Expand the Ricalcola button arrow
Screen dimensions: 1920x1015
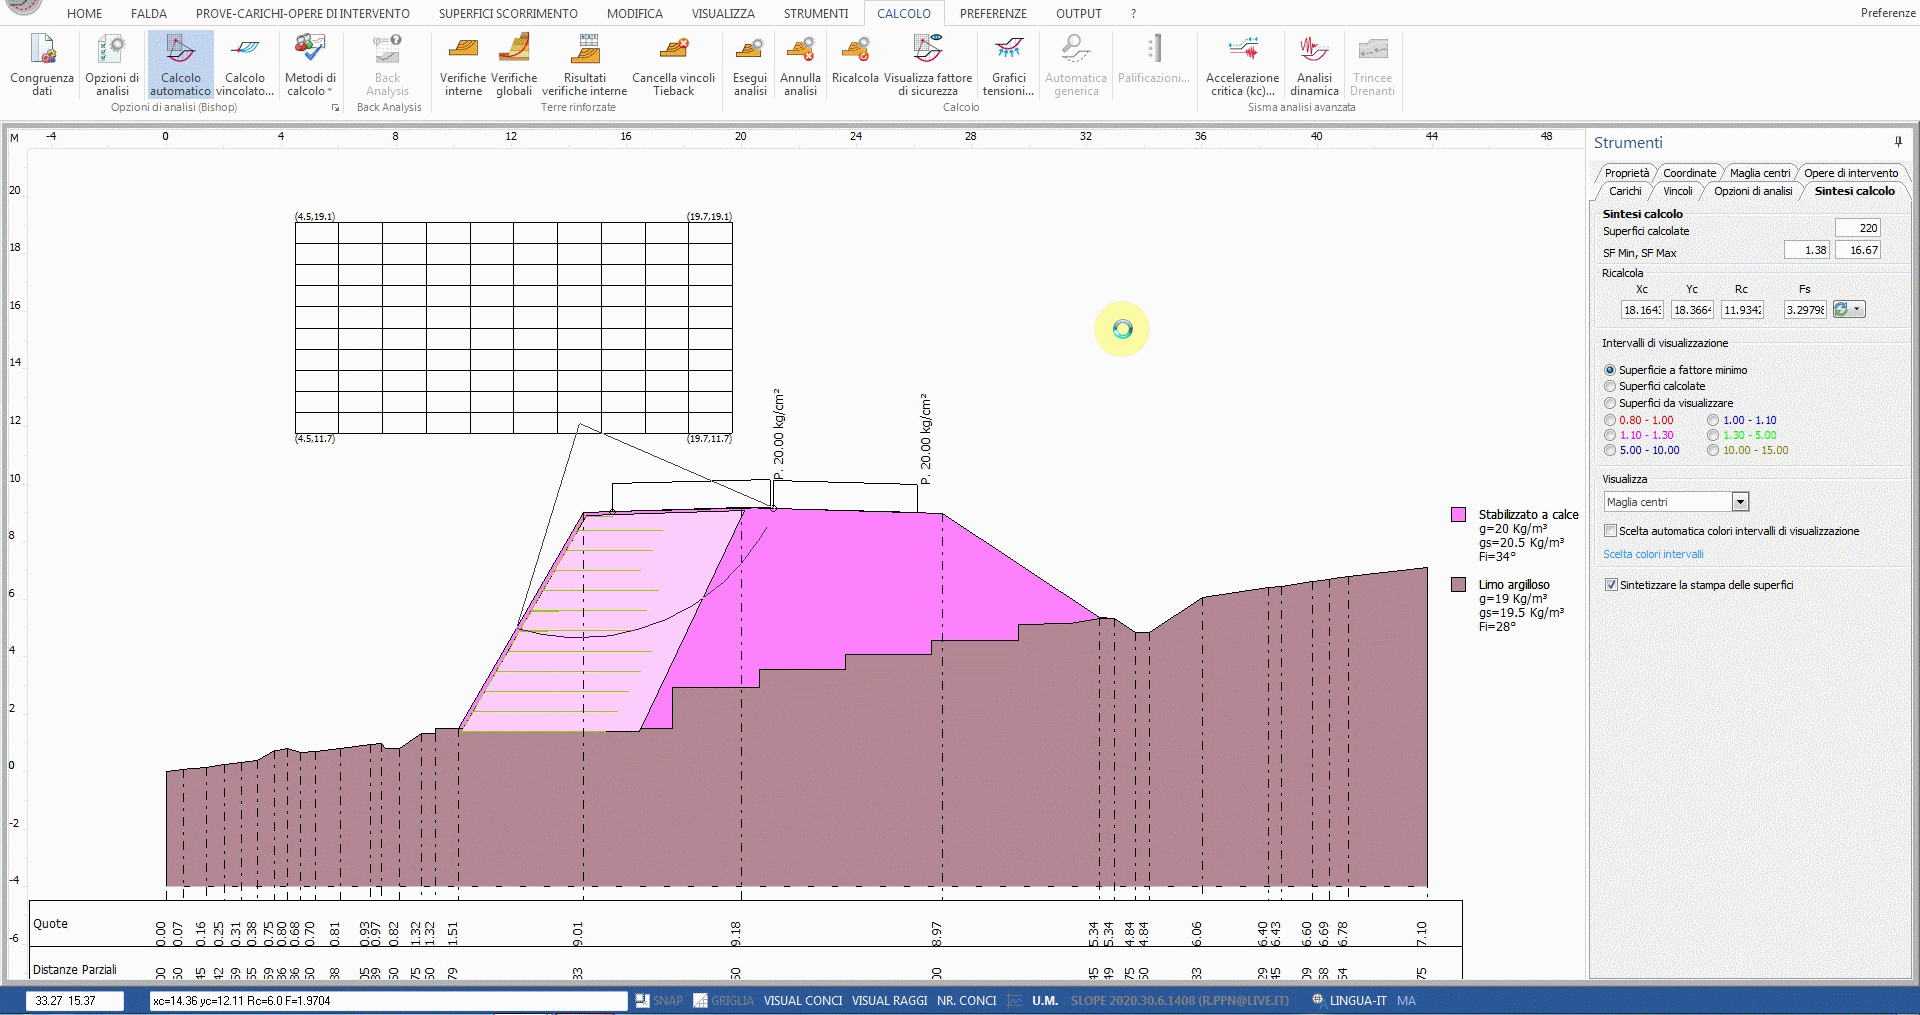[x=1858, y=310]
